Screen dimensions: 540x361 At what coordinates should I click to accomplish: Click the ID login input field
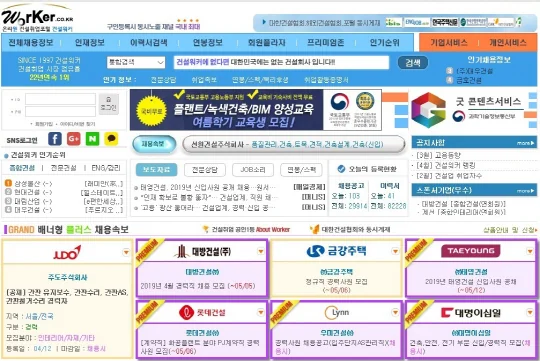pyautogui.click(x=60, y=99)
